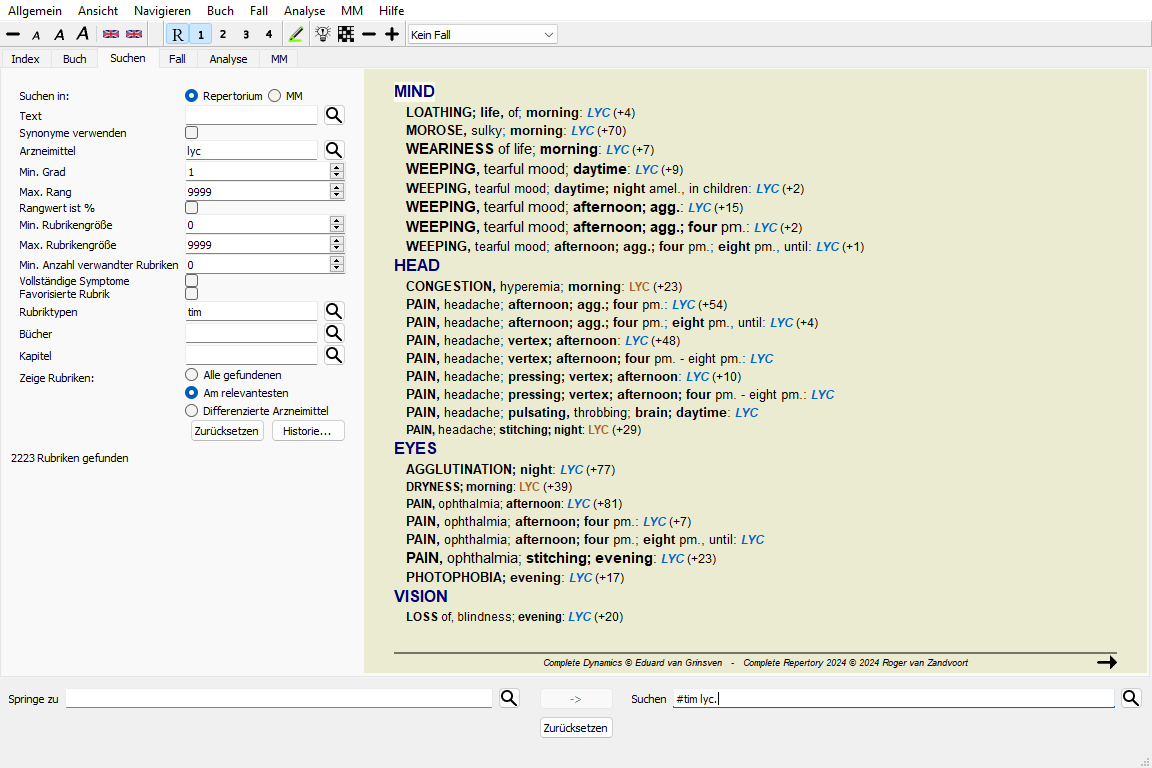Open the Analyse menu
Image resolution: width=1152 pixels, height=768 pixels.
tap(304, 10)
